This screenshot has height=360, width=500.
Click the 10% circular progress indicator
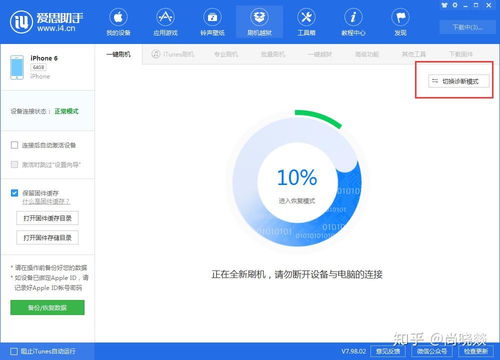(x=297, y=180)
